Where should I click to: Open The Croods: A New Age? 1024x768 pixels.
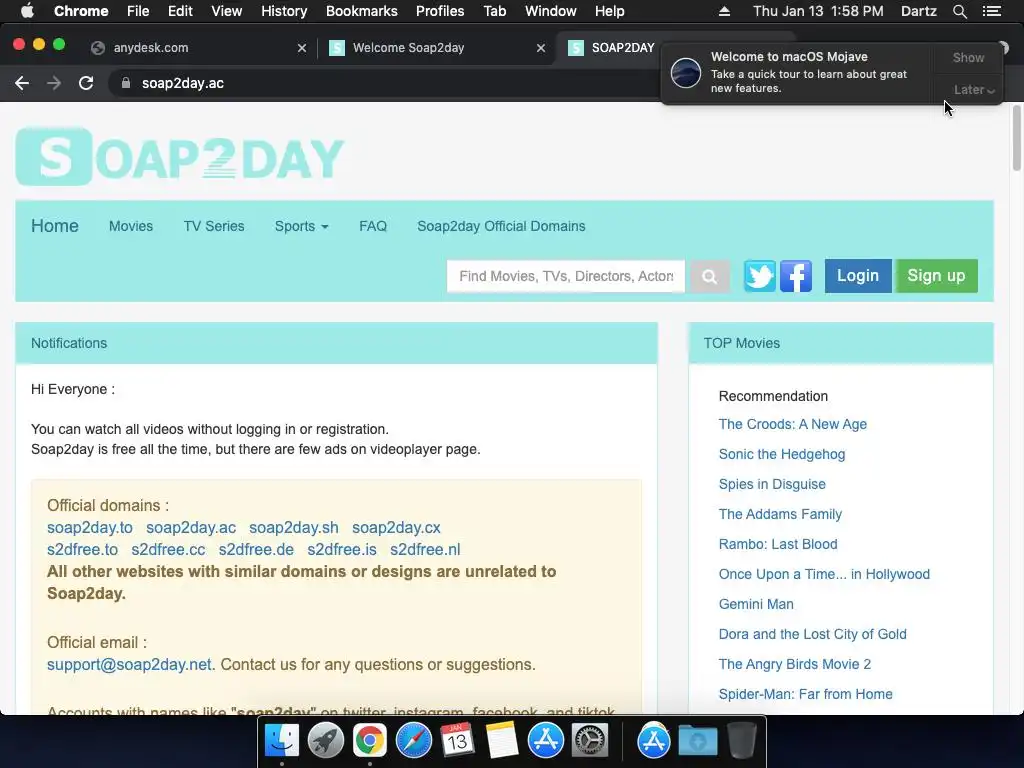pyautogui.click(x=793, y=424)
